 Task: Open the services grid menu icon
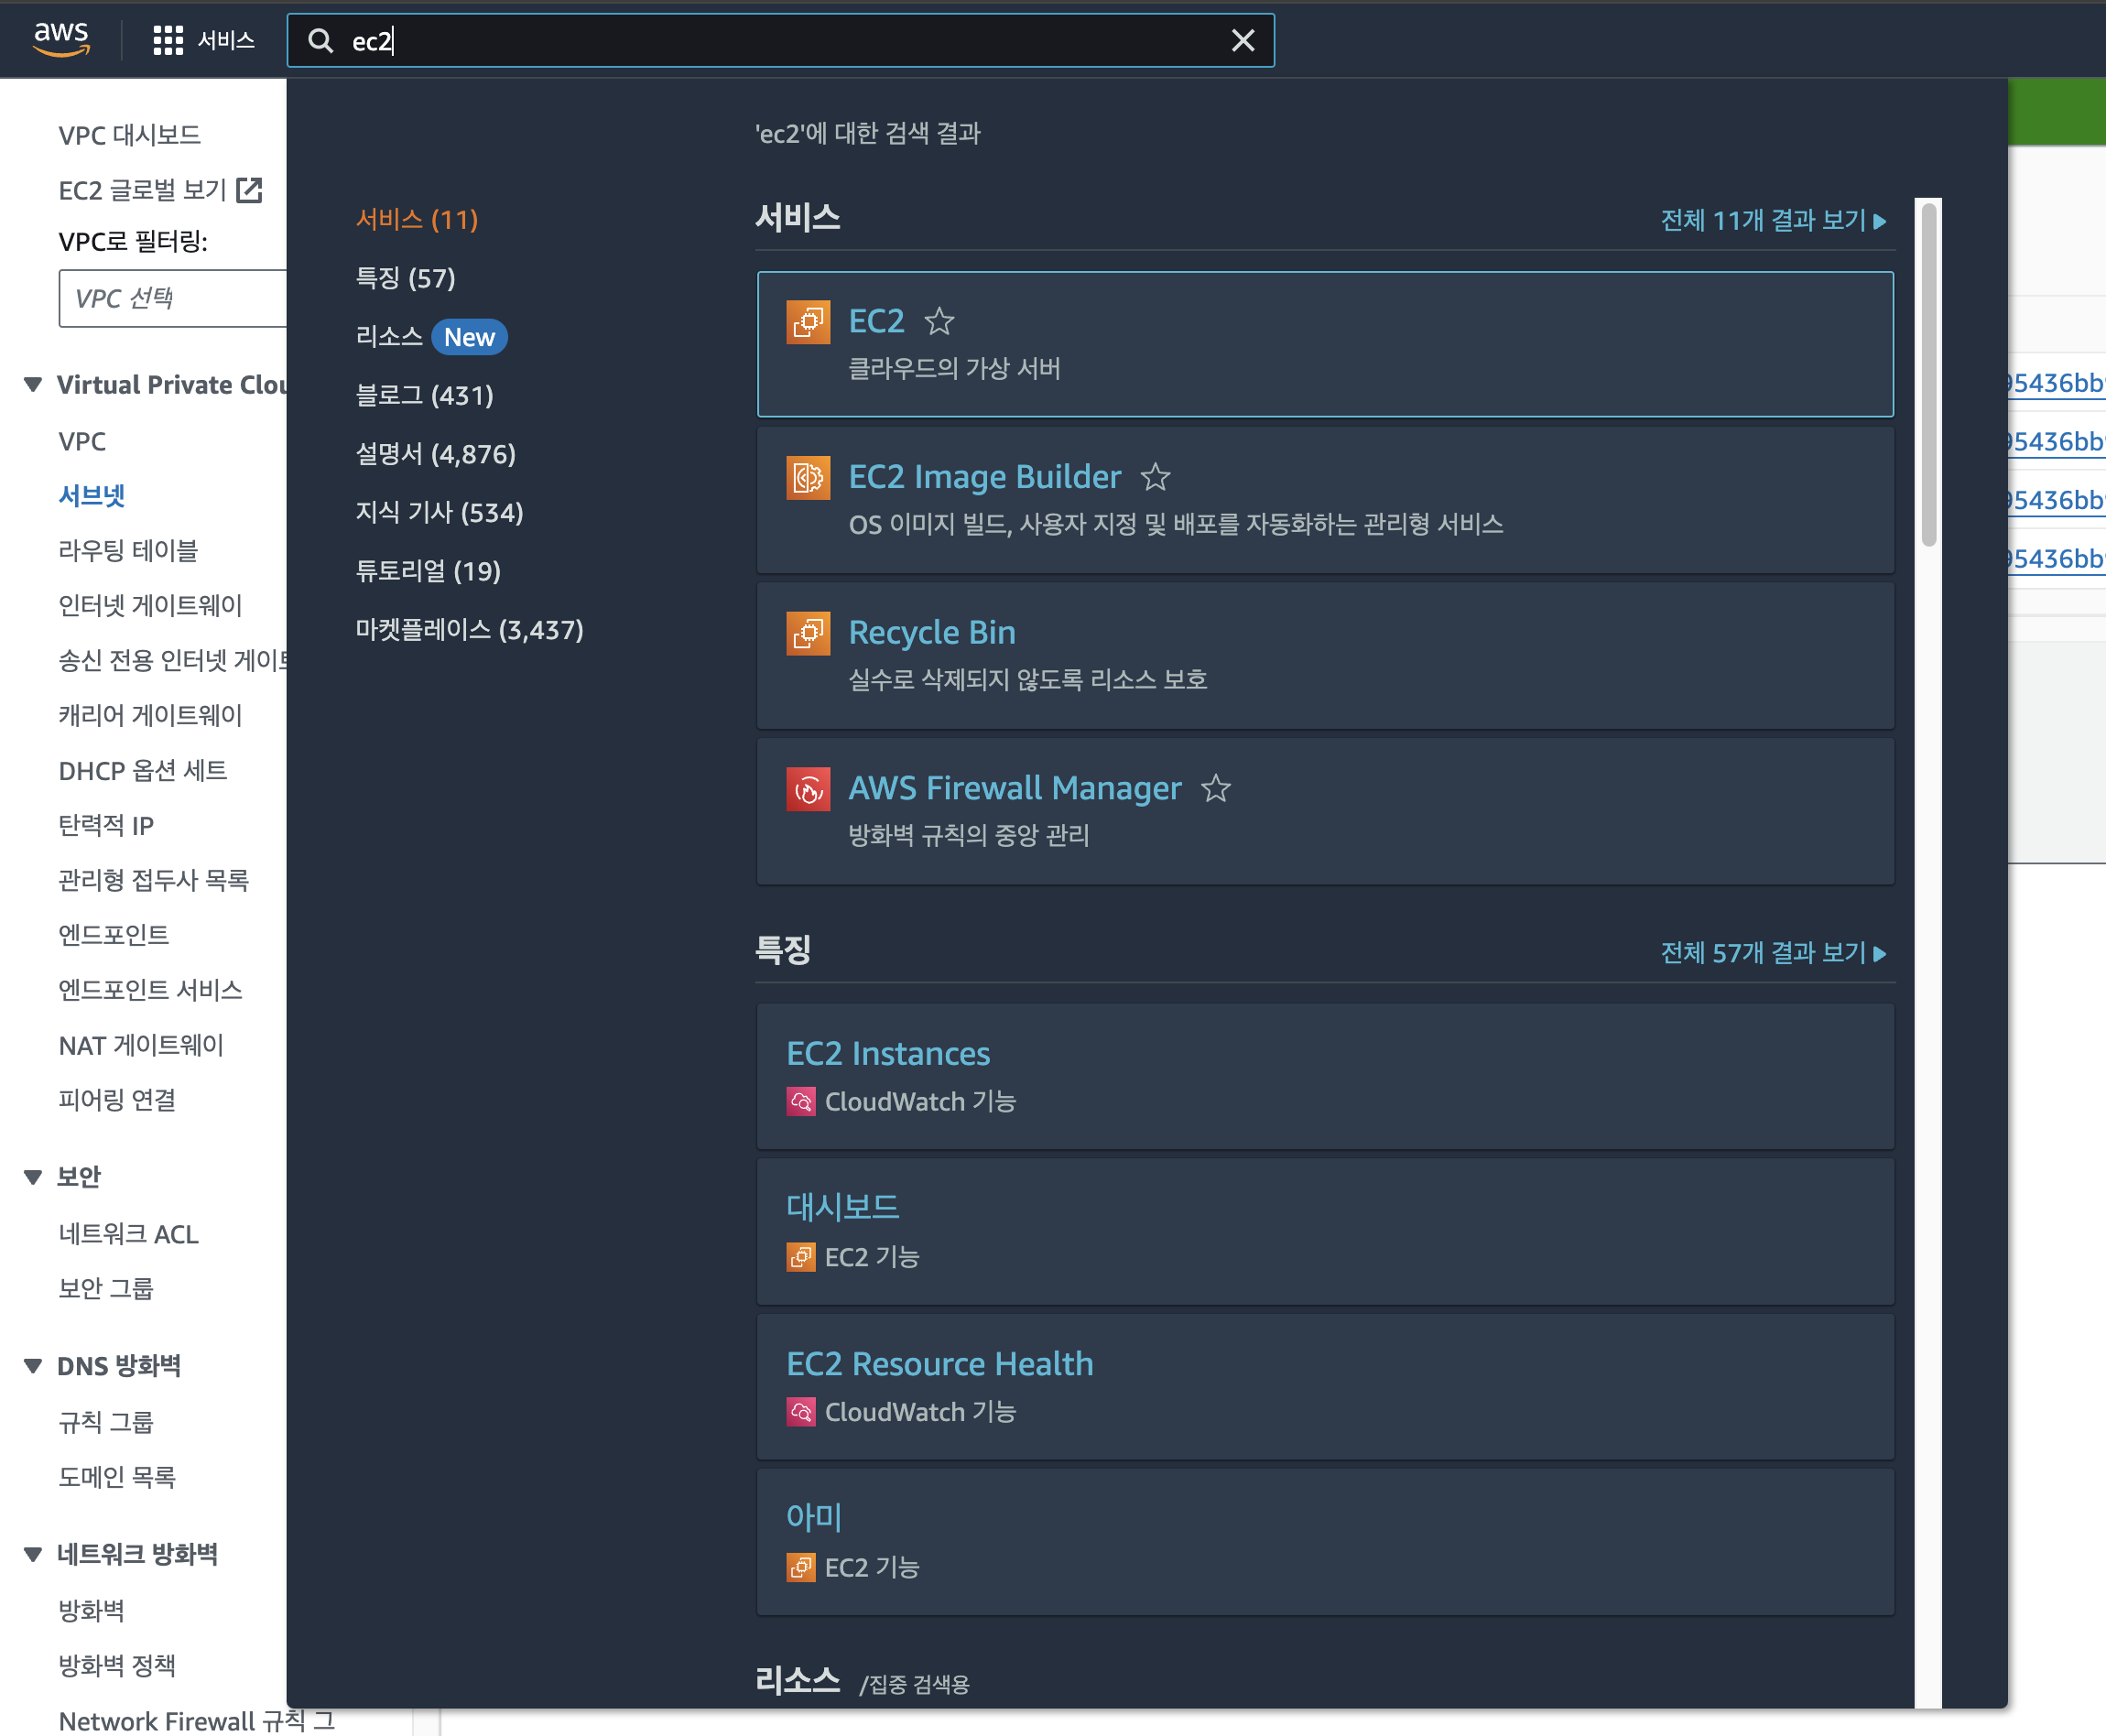tap(168, 40)
